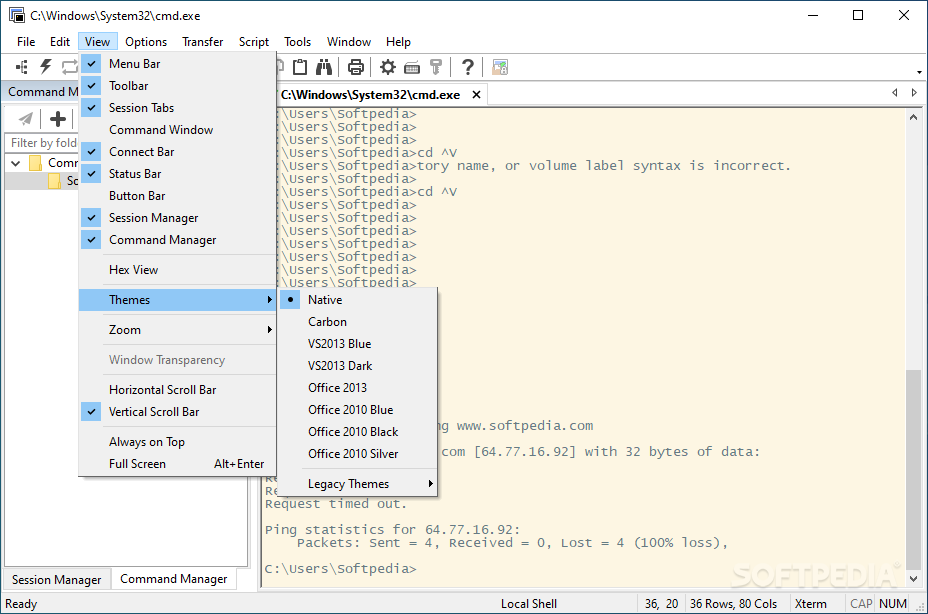928x614 pixels.
Task: Select Full Screen menu entry
Action: (178, 464)
